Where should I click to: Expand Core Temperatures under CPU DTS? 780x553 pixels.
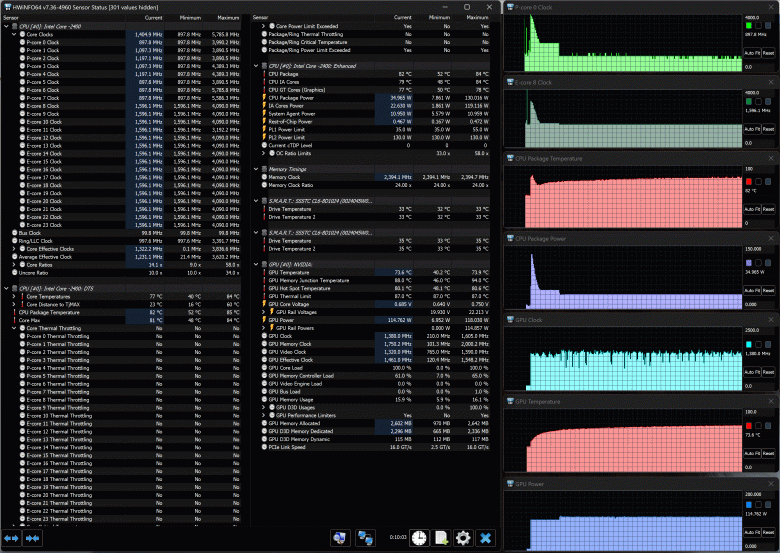pos(14,296)
